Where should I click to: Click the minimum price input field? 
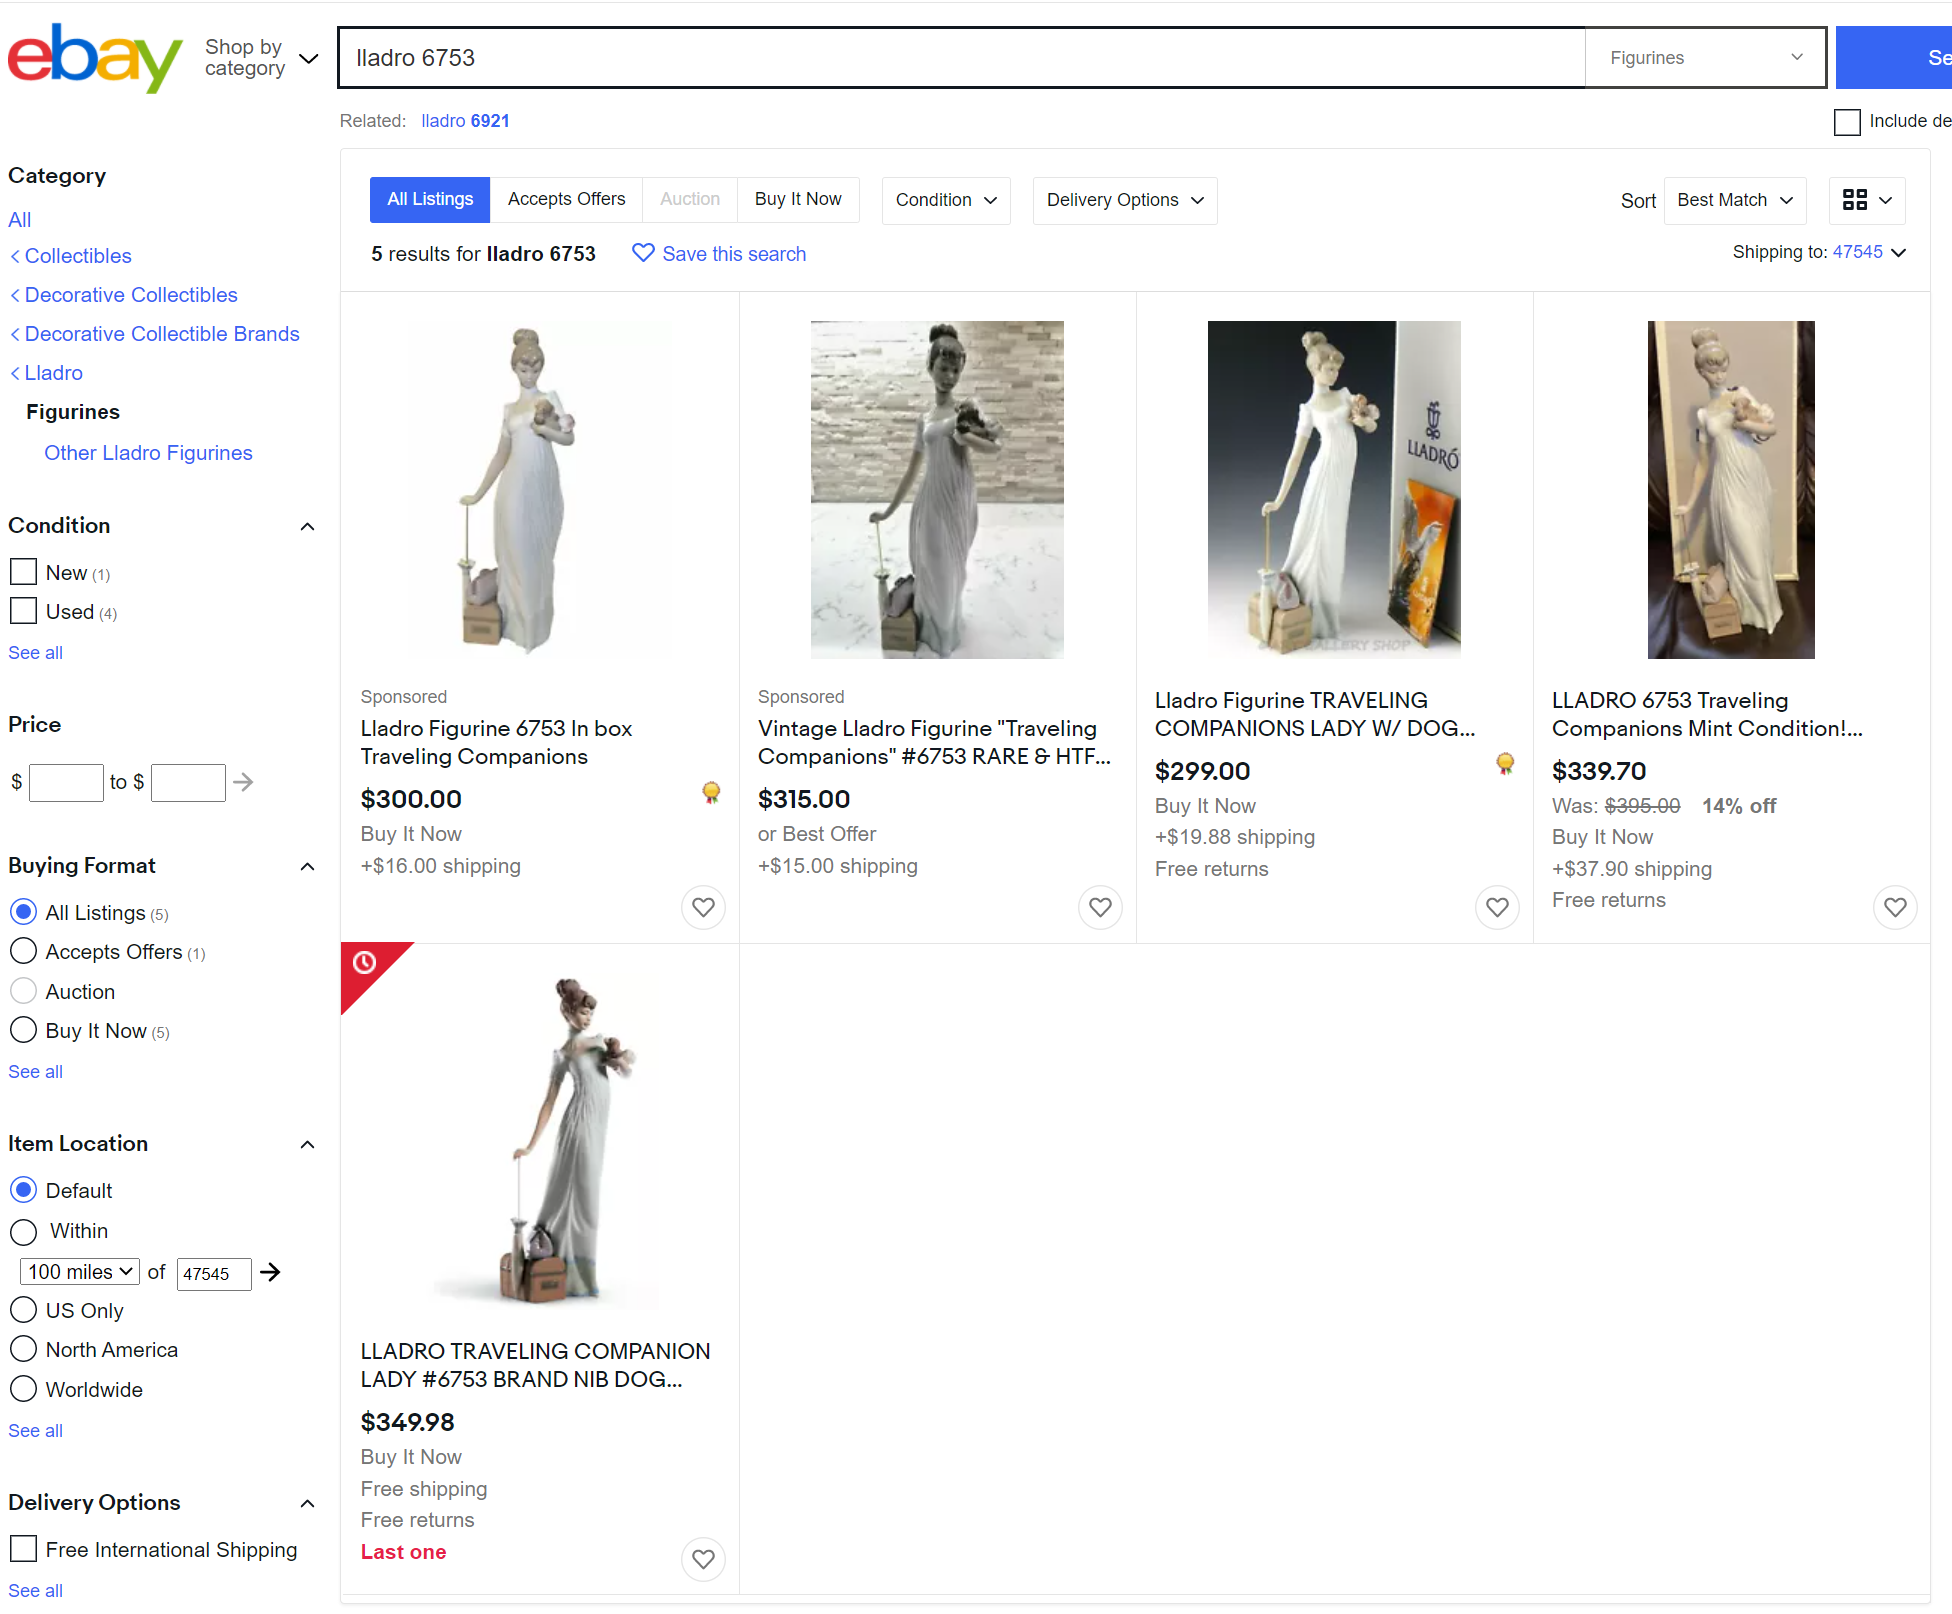(x=66, y=782)
